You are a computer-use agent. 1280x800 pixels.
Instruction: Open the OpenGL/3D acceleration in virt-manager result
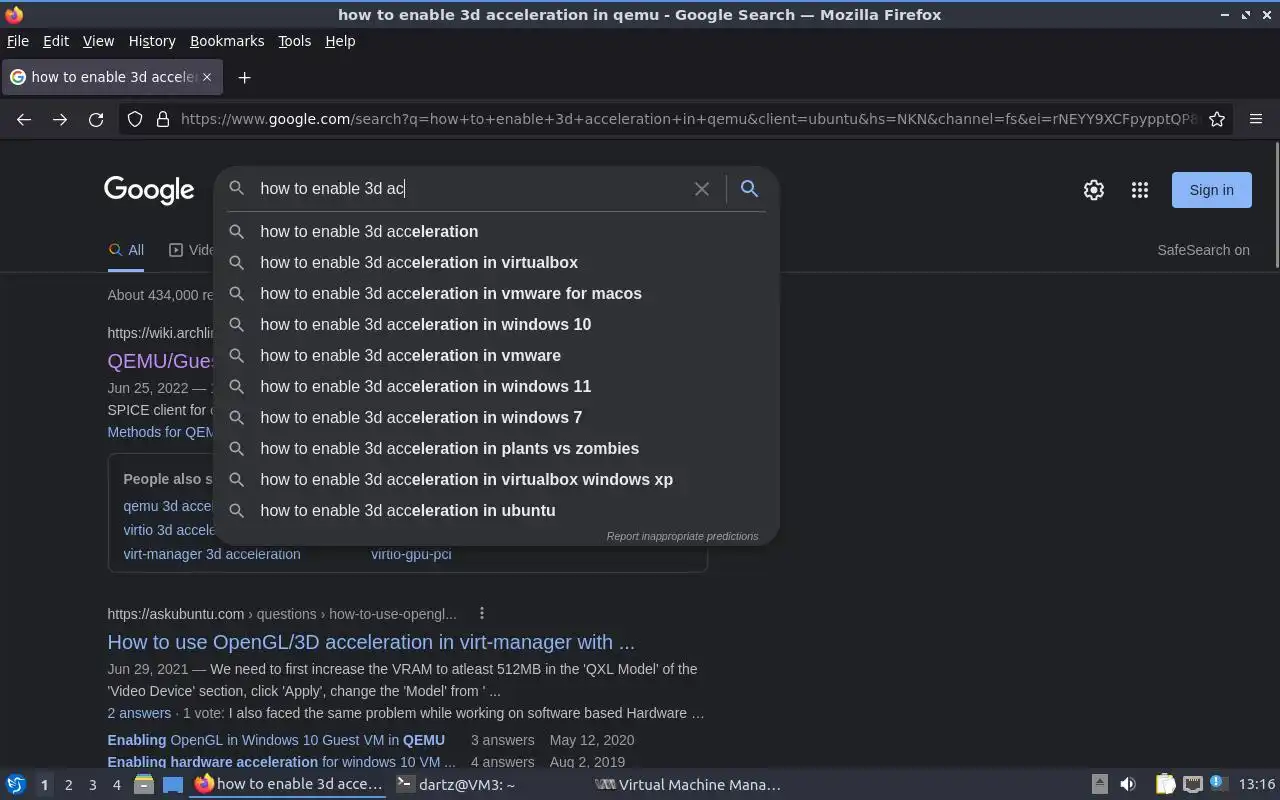371,642
